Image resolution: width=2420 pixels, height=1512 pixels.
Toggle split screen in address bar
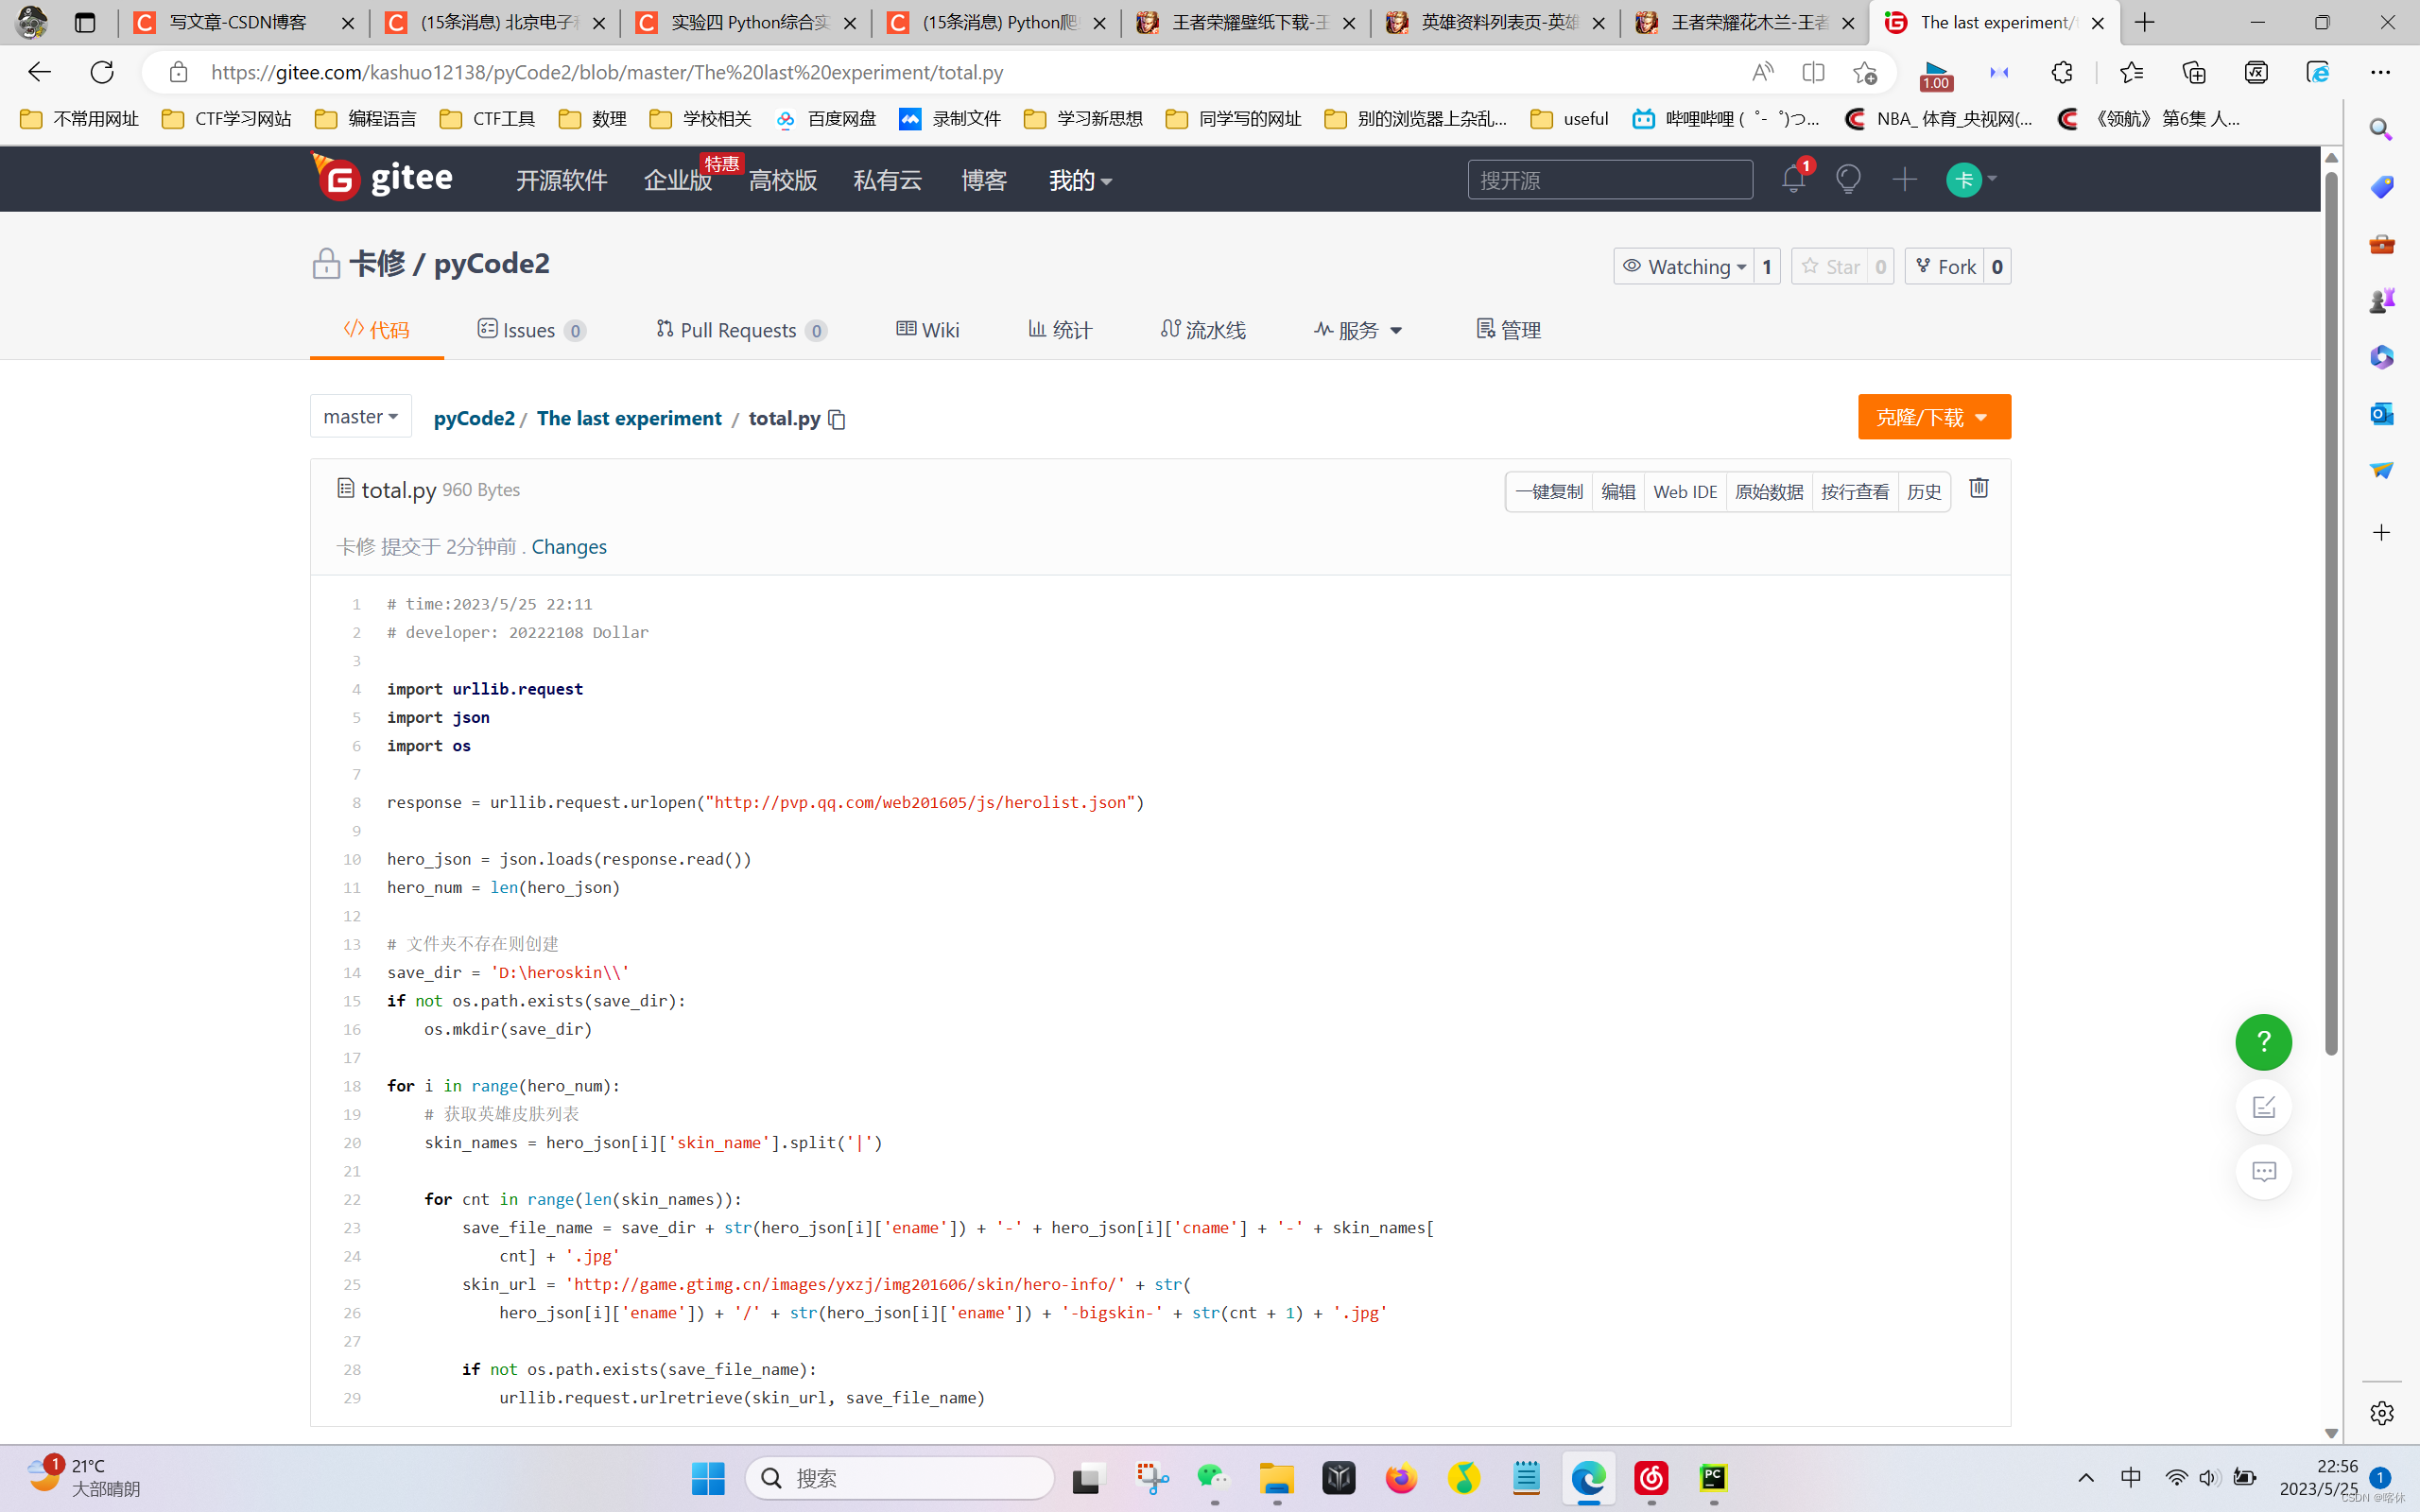(x=1813, y=72)
